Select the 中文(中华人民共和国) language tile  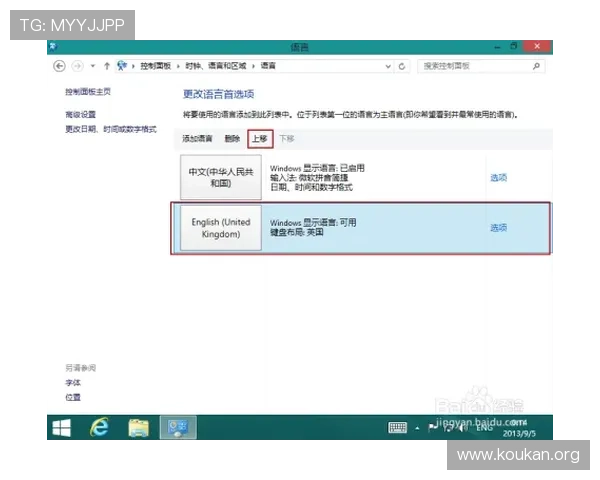pos(221,177)
